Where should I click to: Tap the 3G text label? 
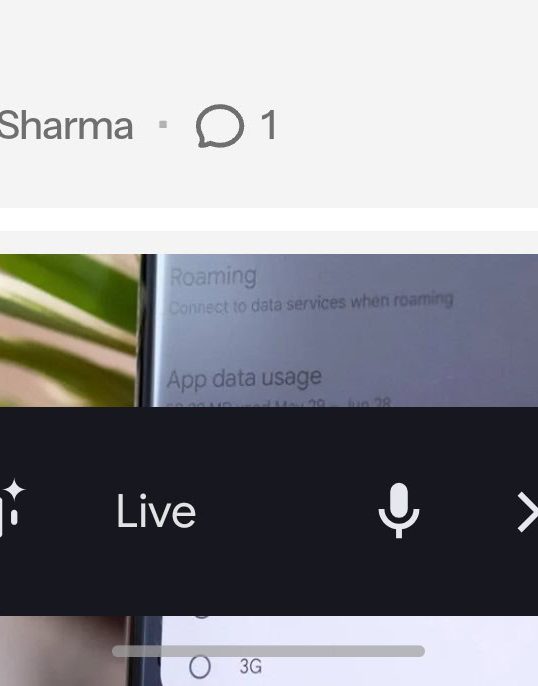pos(251,667)
